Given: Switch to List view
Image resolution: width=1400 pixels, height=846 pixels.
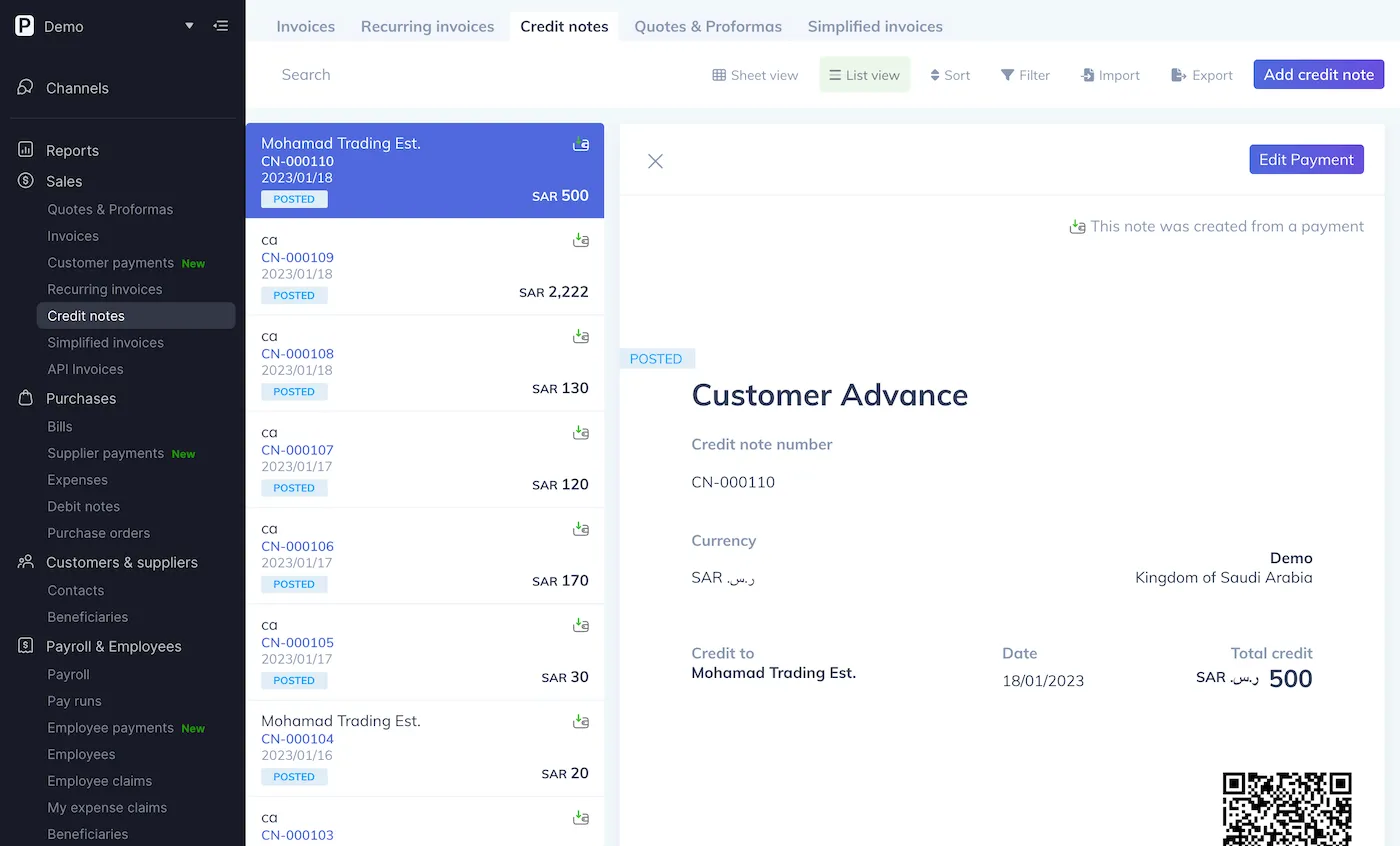Looking at the screenshot, I should [x=864, y=75].
